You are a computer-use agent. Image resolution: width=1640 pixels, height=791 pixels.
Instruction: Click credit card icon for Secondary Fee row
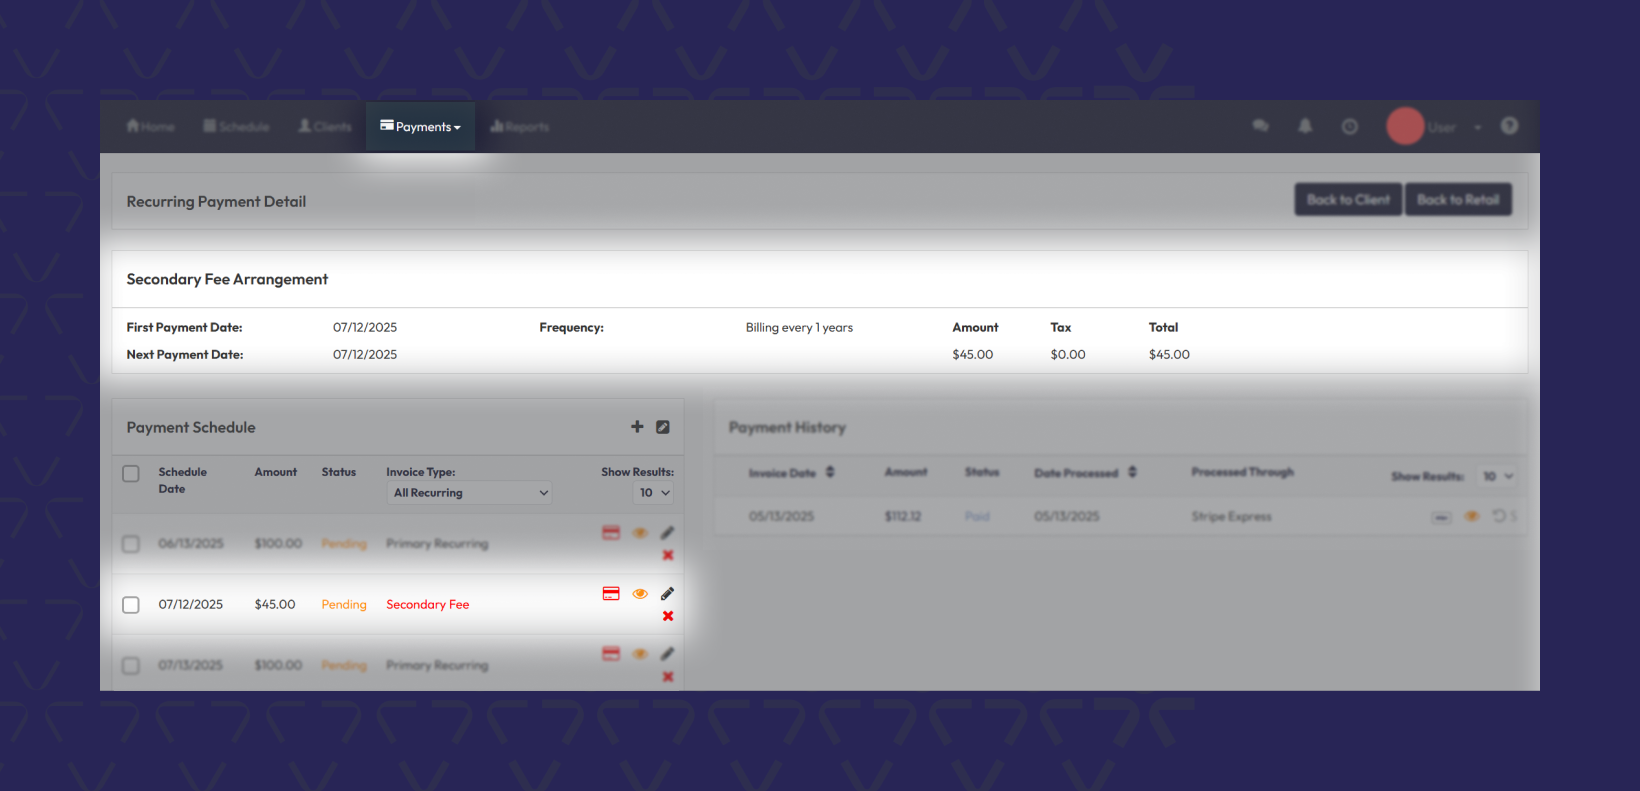click(x=611, y=594)
